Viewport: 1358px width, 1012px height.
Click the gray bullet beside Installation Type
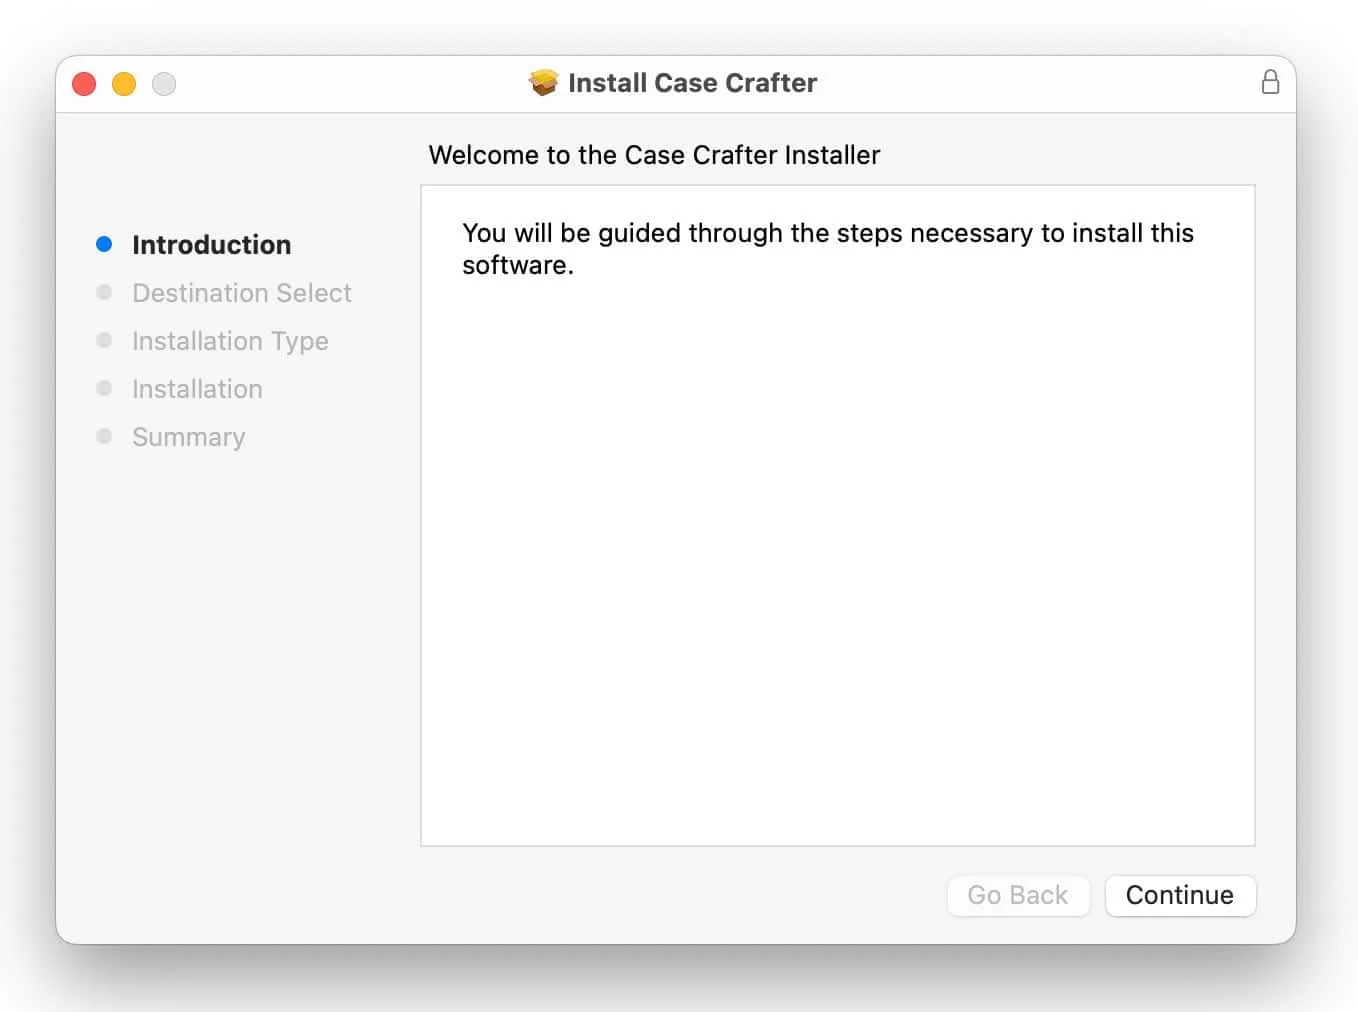[x=104, y=340]
